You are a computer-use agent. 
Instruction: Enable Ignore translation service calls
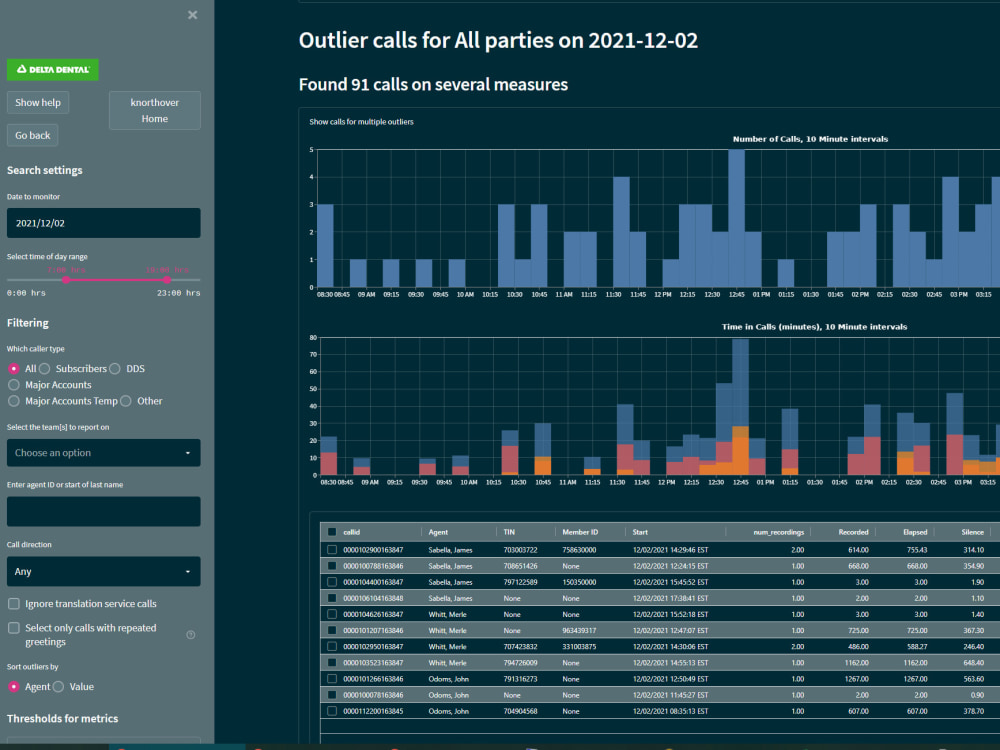[x=13, y=603]
